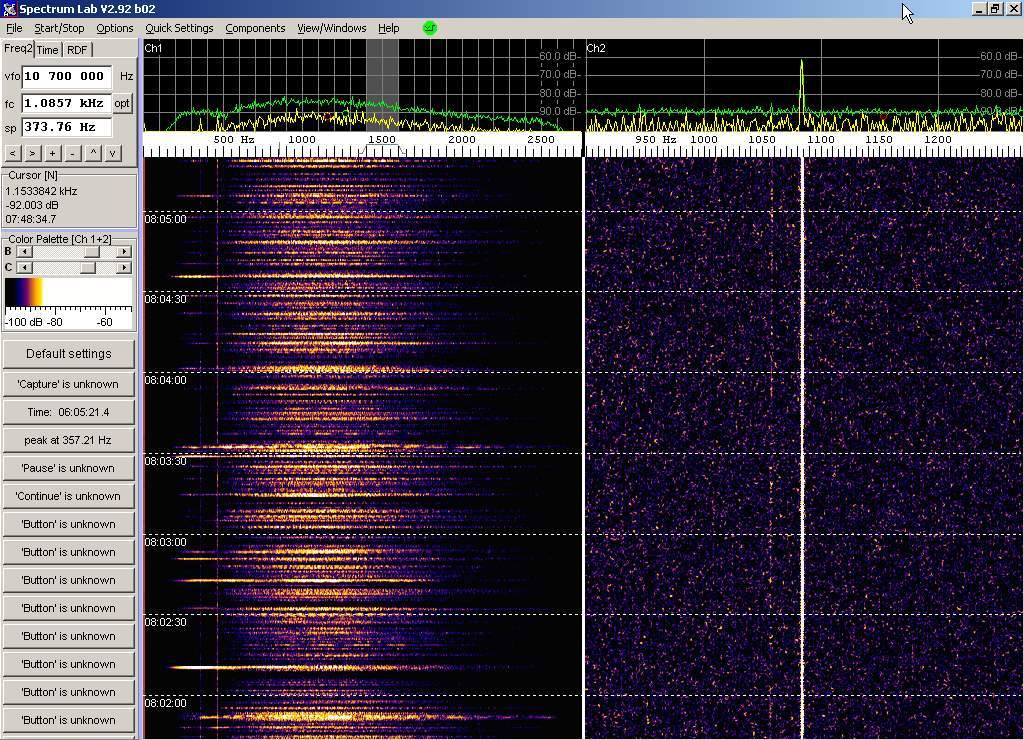Open the Quick Settings menu
Image resolution: width=1024 pixels, height=740 pixels.
[179, 28]
